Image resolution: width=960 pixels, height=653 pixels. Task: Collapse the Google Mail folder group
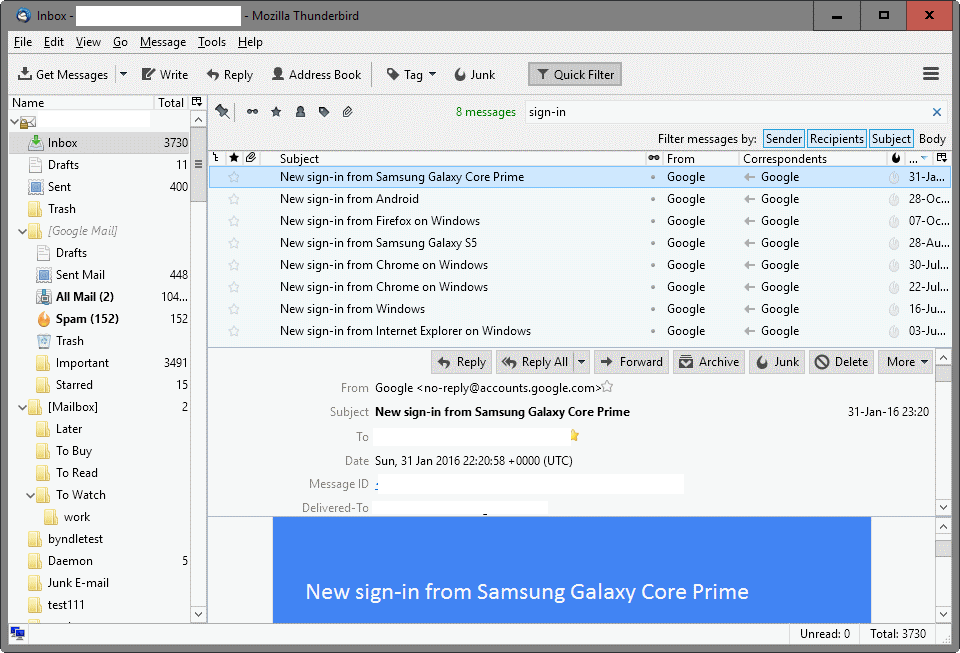20,230
